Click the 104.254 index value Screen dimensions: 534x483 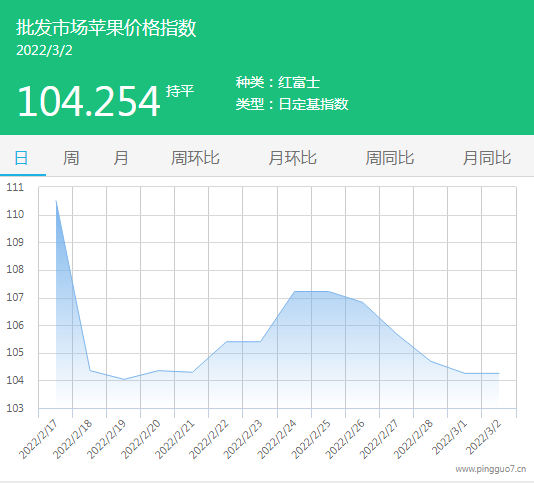click(89, 101)
